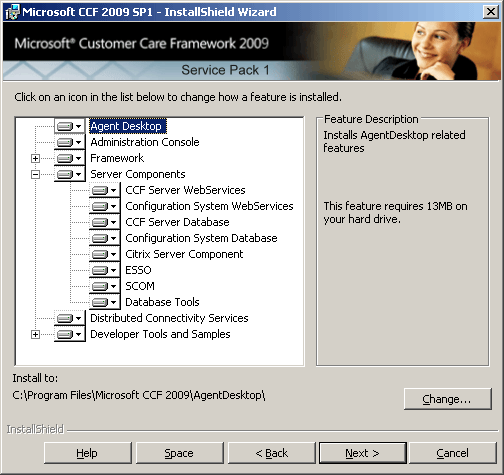Open the CCF Server Database install dropdown
This screenshot has width=504, height=475.
pos(104,222)
